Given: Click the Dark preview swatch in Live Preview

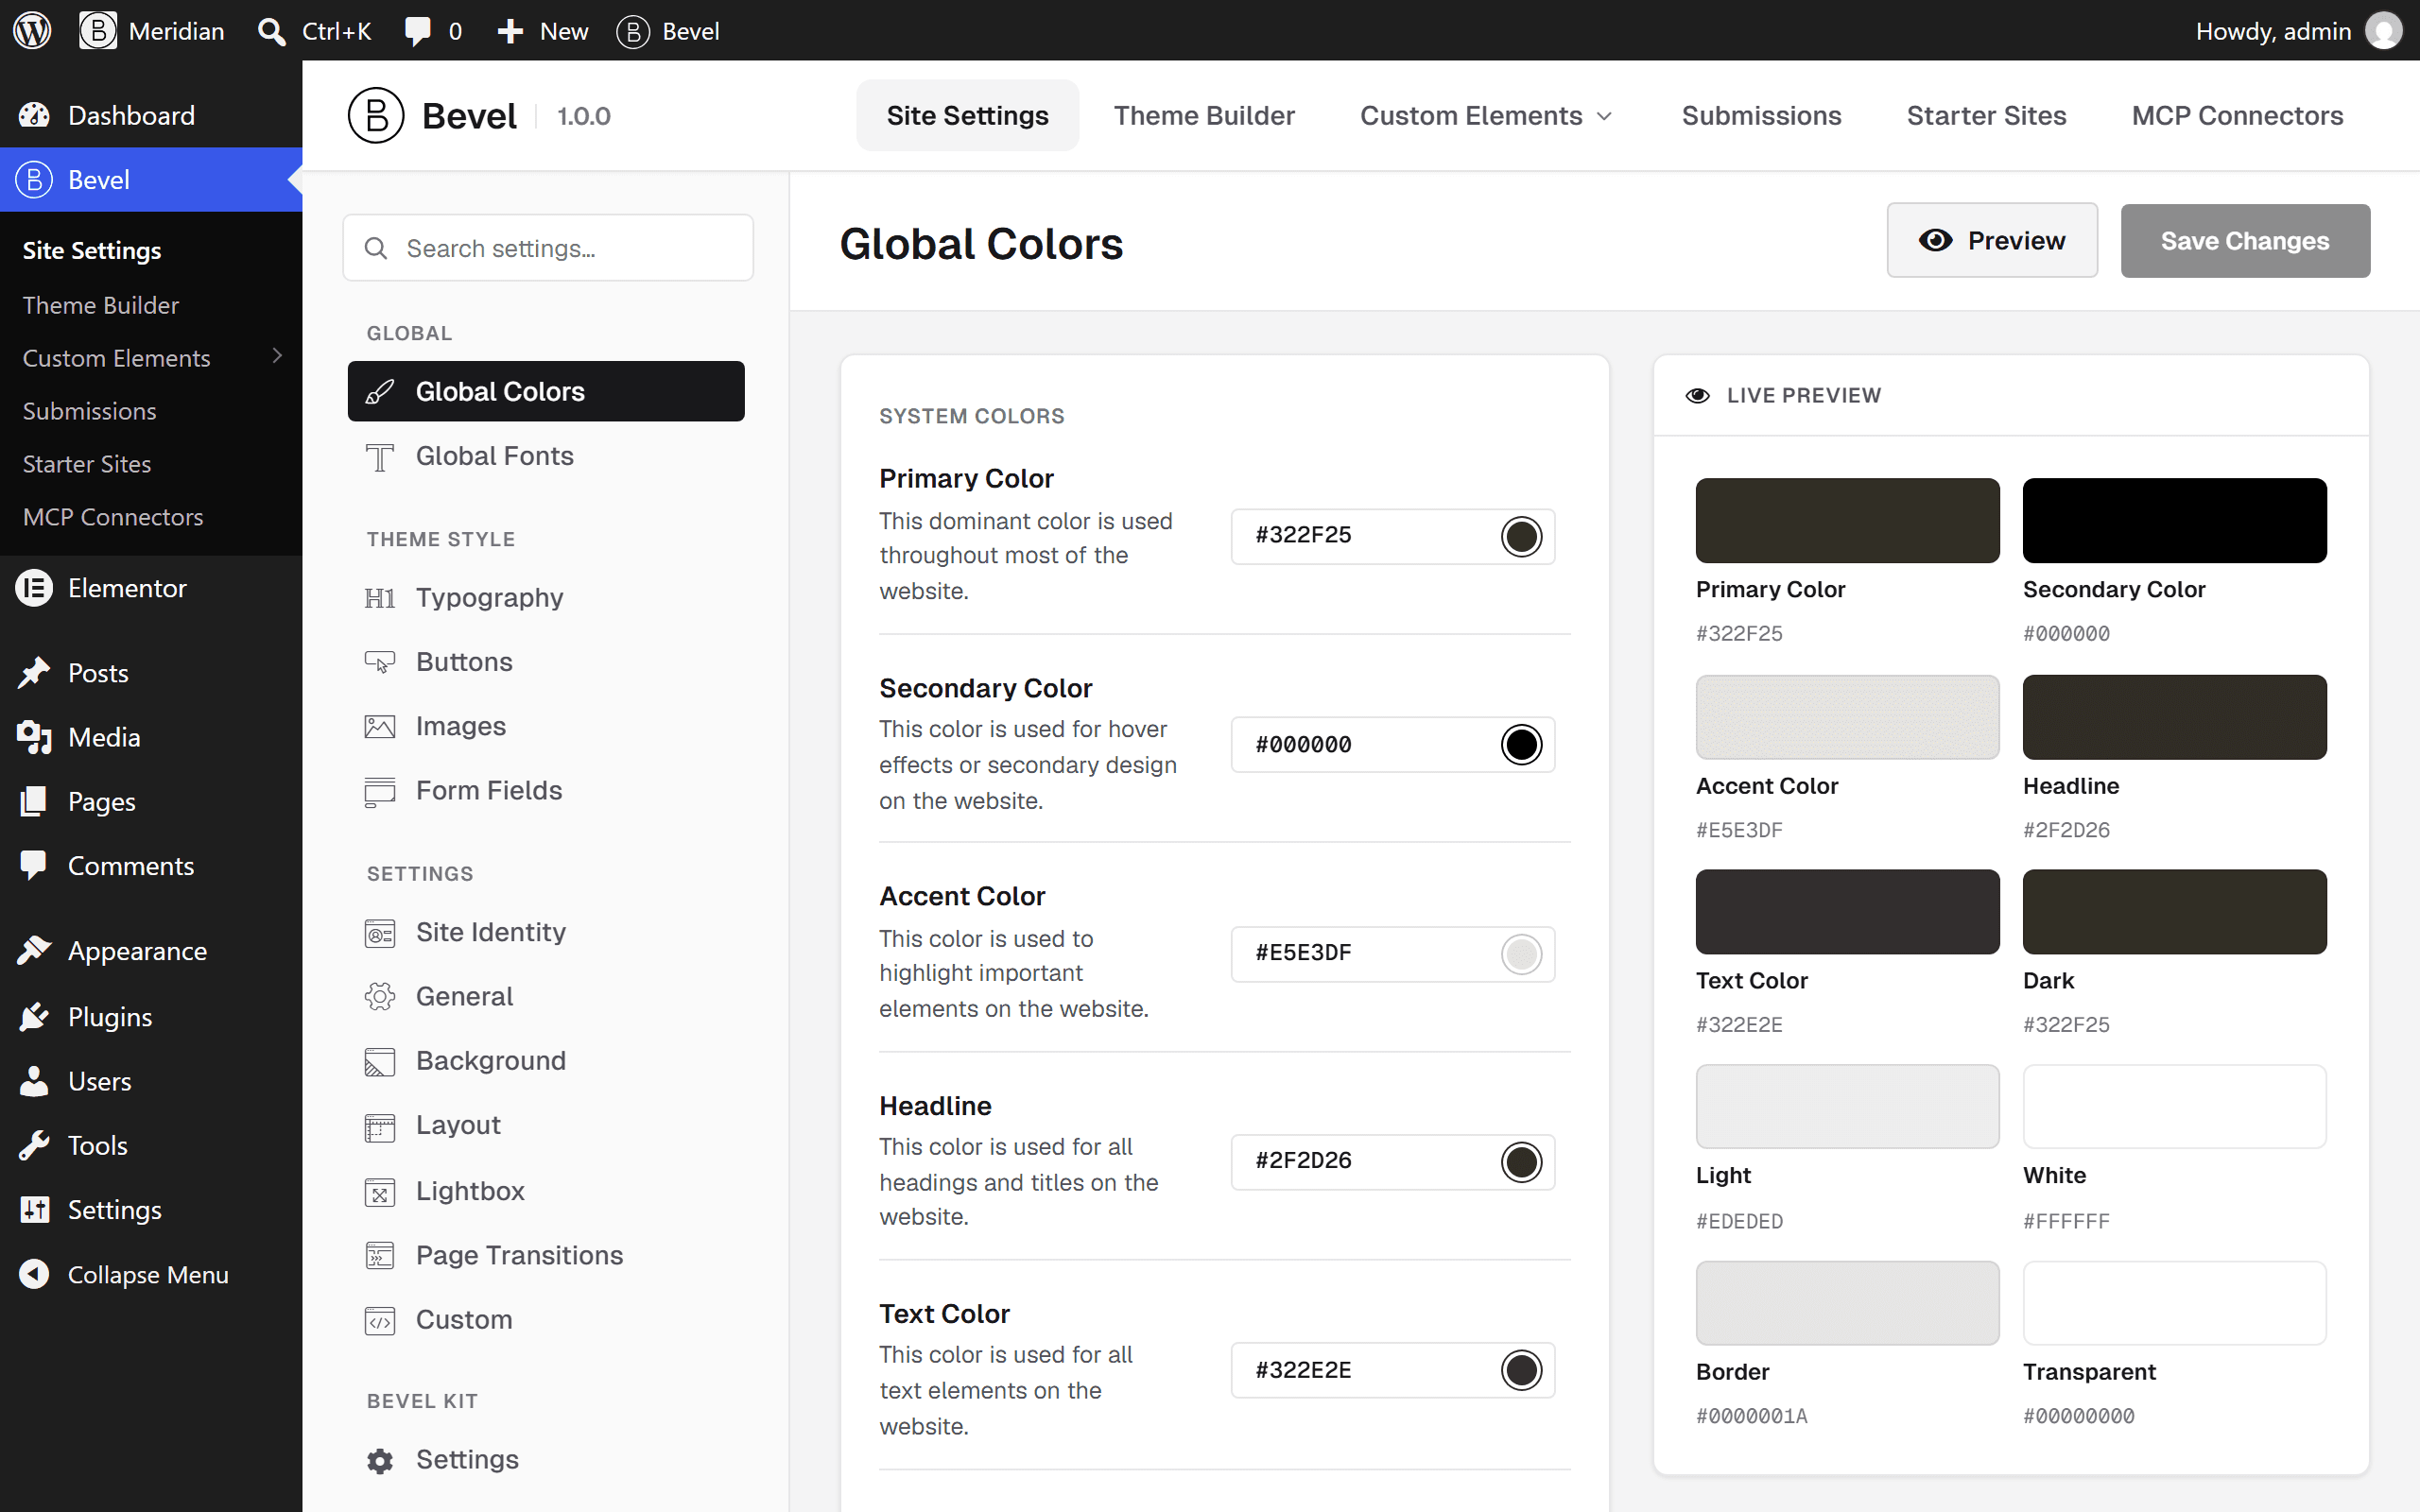Looking at the screenshot, I should click(x=2174, y=911).
